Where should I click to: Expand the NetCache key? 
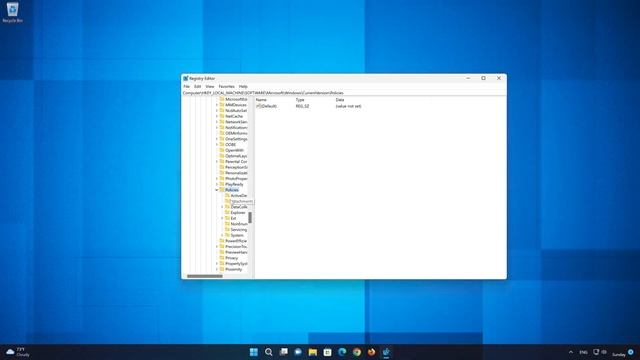(x=217, y=116)
